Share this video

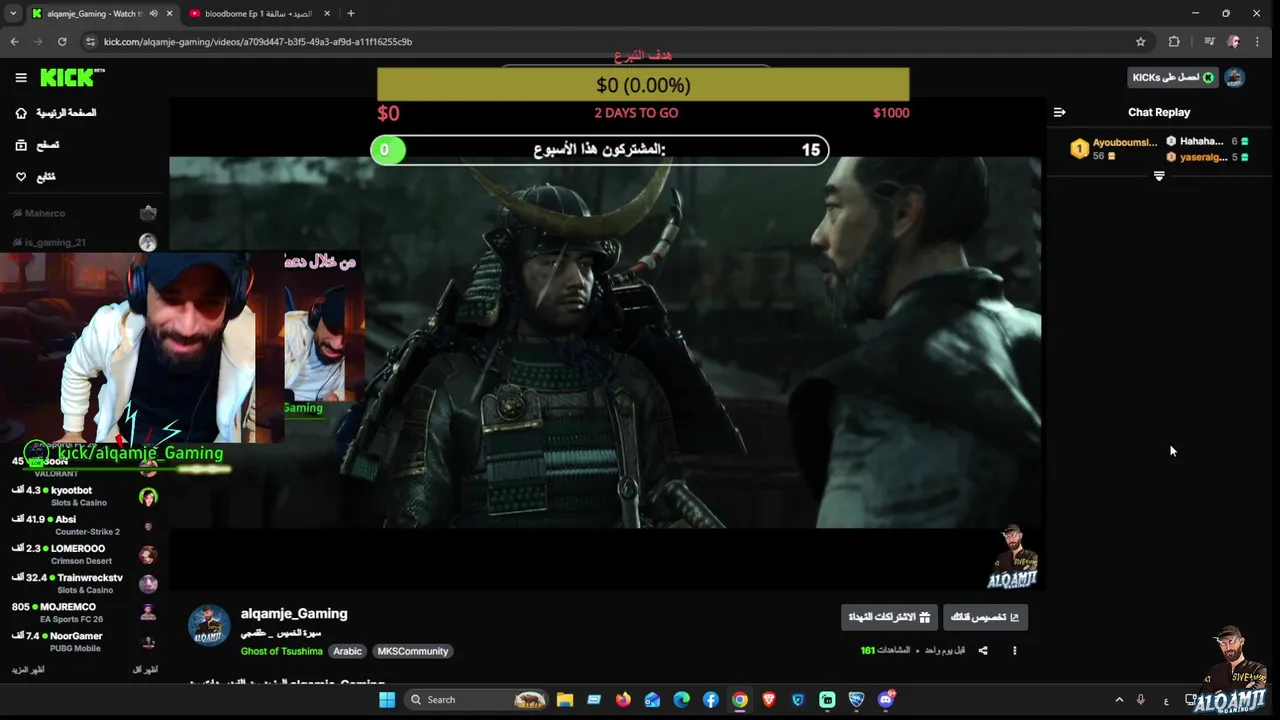point(983,651)
